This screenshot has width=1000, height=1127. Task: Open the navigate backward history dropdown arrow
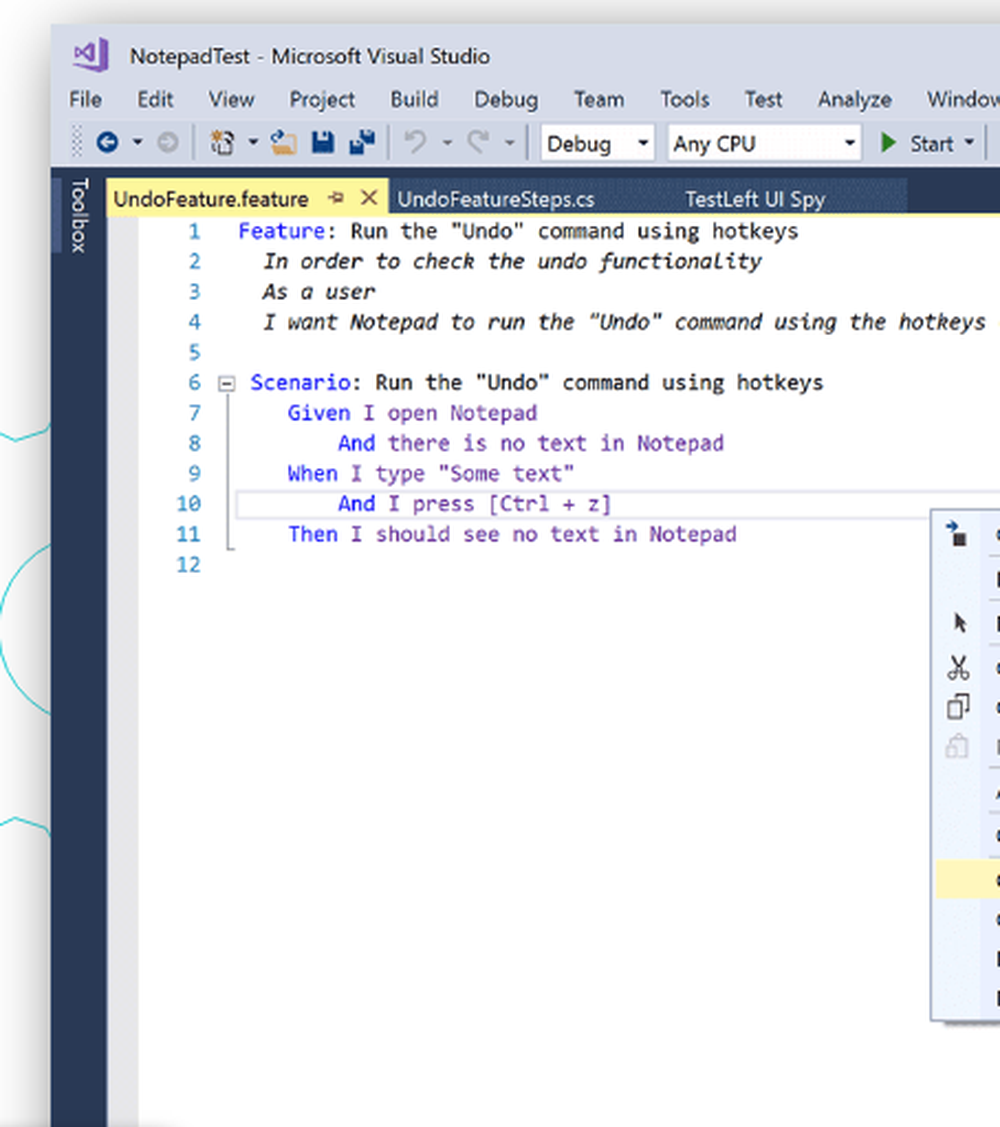(137, 142)
